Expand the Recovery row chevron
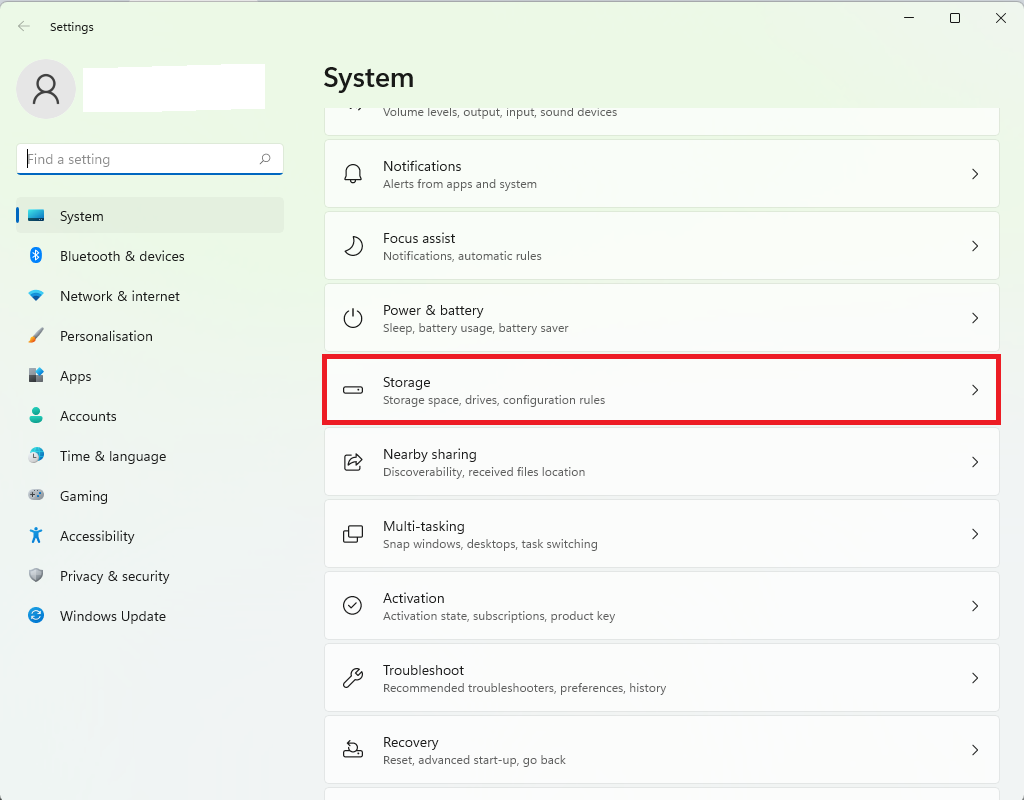This screenshot has width=1024, height=800. pos(975,750)
